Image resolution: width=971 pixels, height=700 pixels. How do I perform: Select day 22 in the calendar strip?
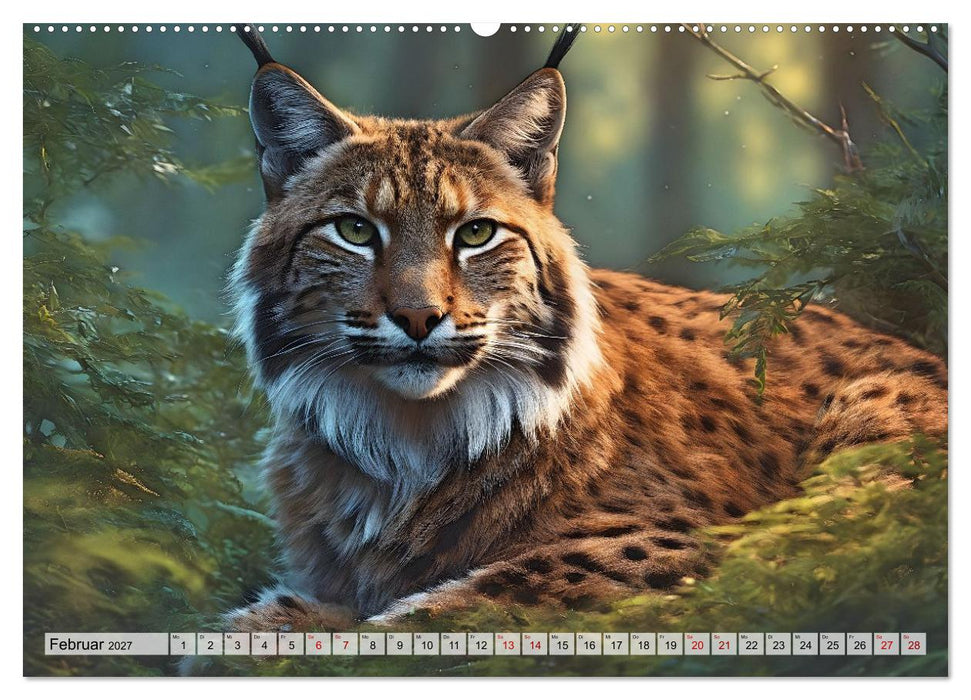752,644
